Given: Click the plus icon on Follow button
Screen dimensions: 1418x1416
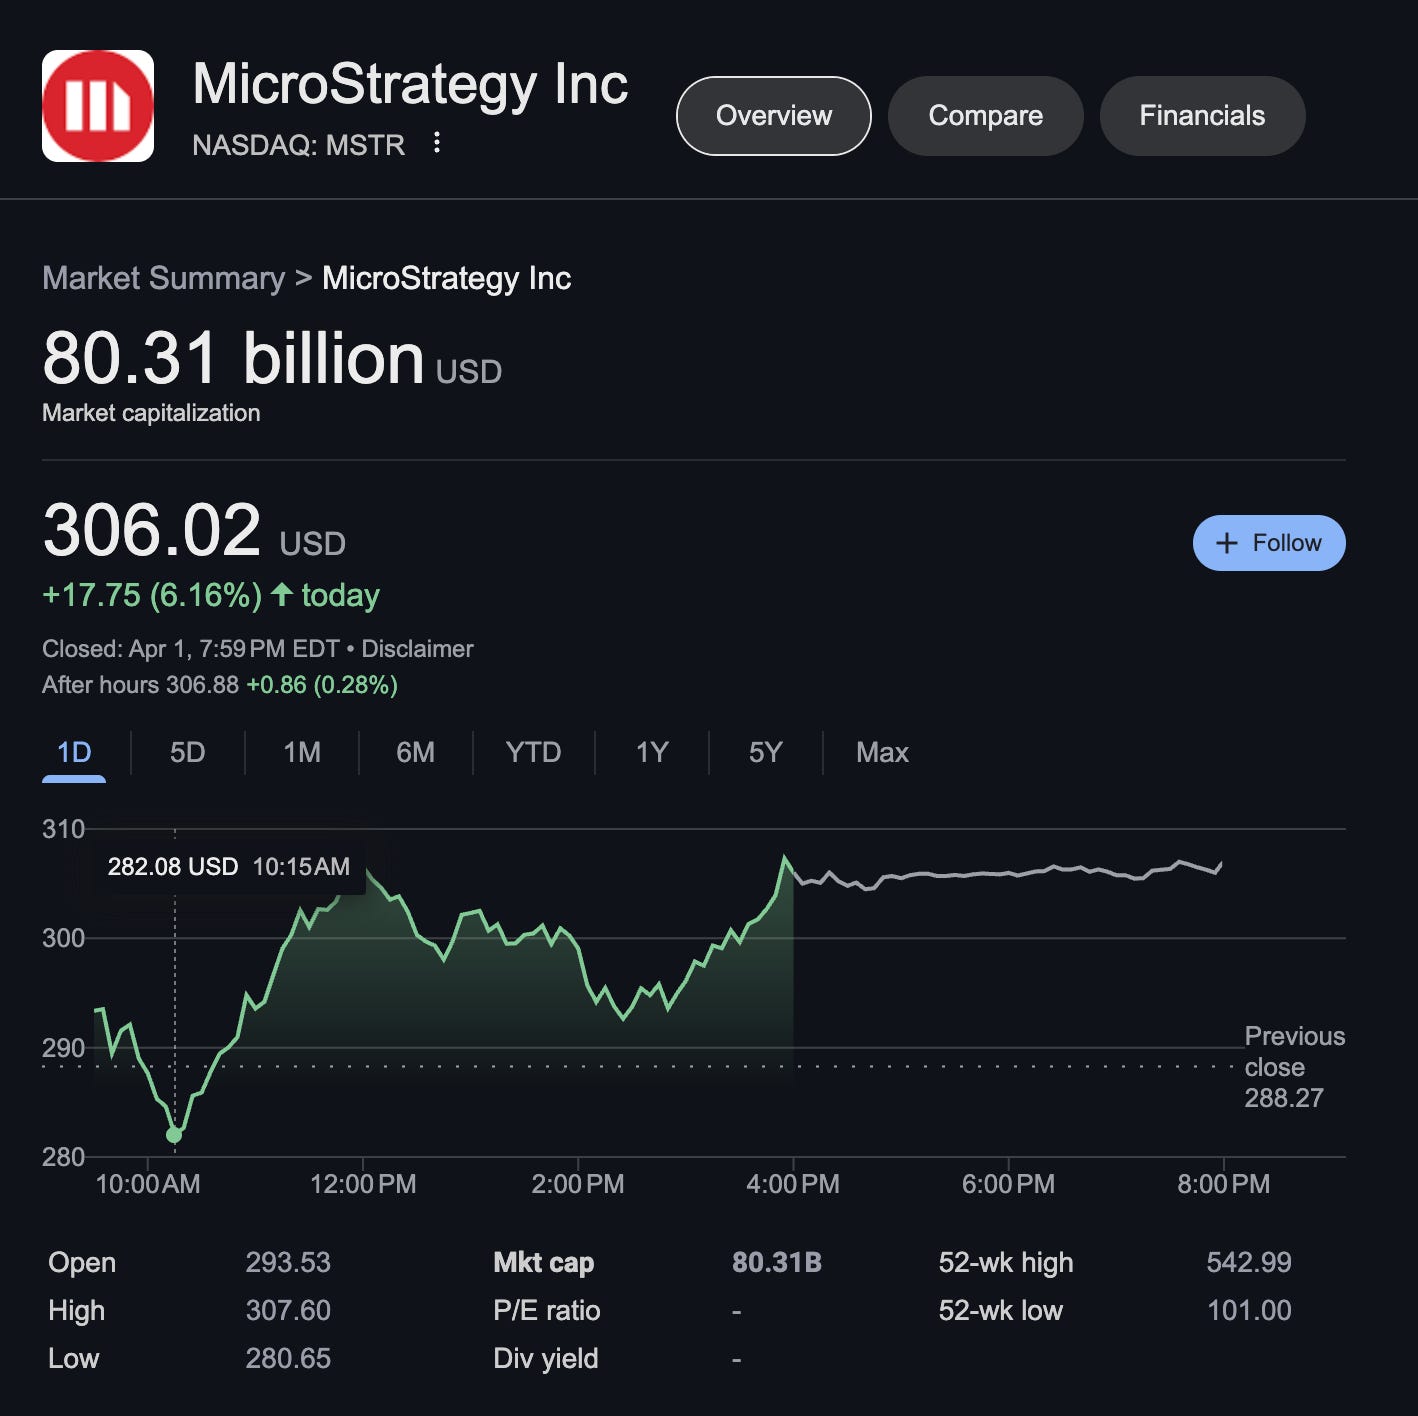Looking at the screenshot, I should [x=1227, y=543].
